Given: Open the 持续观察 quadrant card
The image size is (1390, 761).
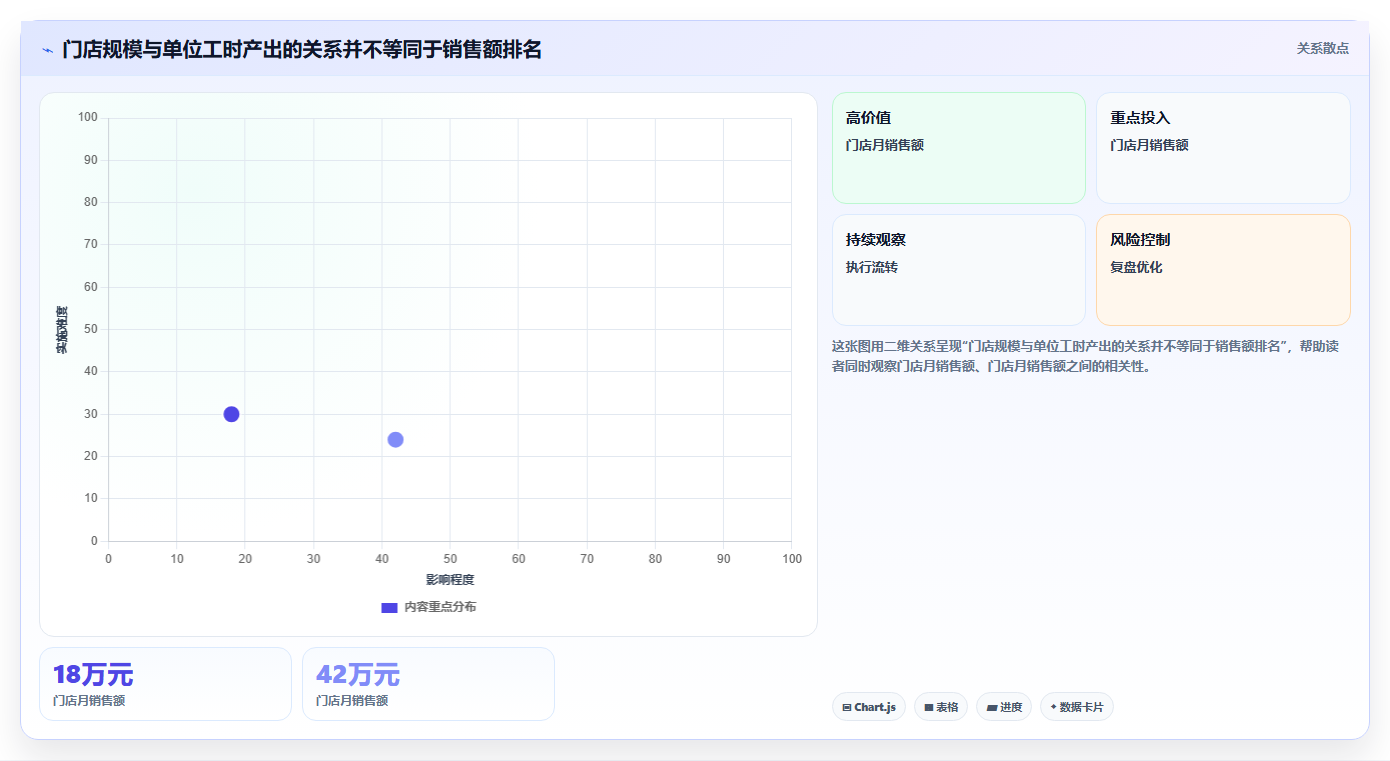Looking at the screenshot, I should pos(959,270).
